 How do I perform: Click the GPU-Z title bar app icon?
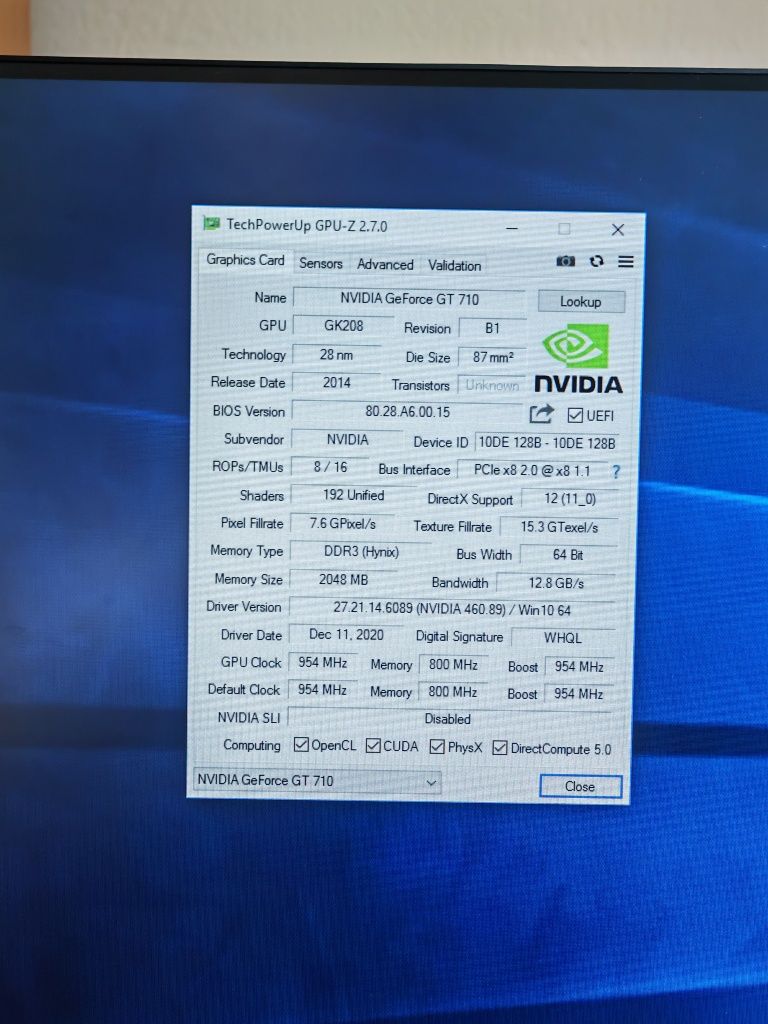point(212,224)
